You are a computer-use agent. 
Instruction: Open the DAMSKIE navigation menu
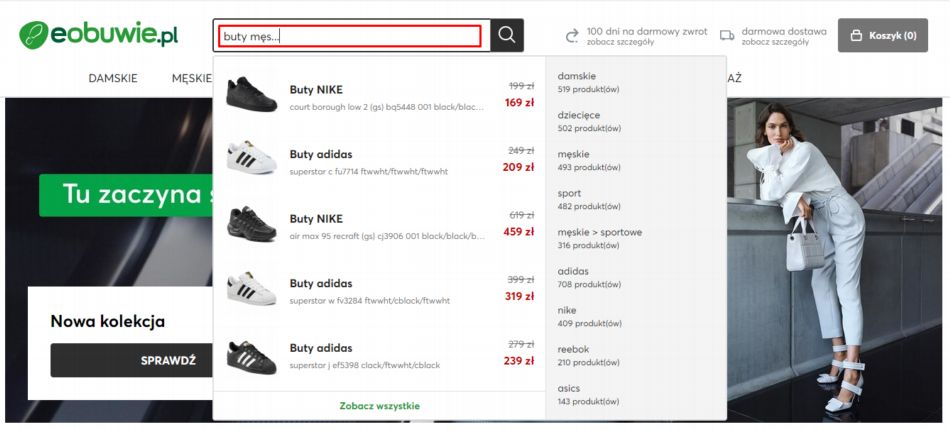point(113,78)
